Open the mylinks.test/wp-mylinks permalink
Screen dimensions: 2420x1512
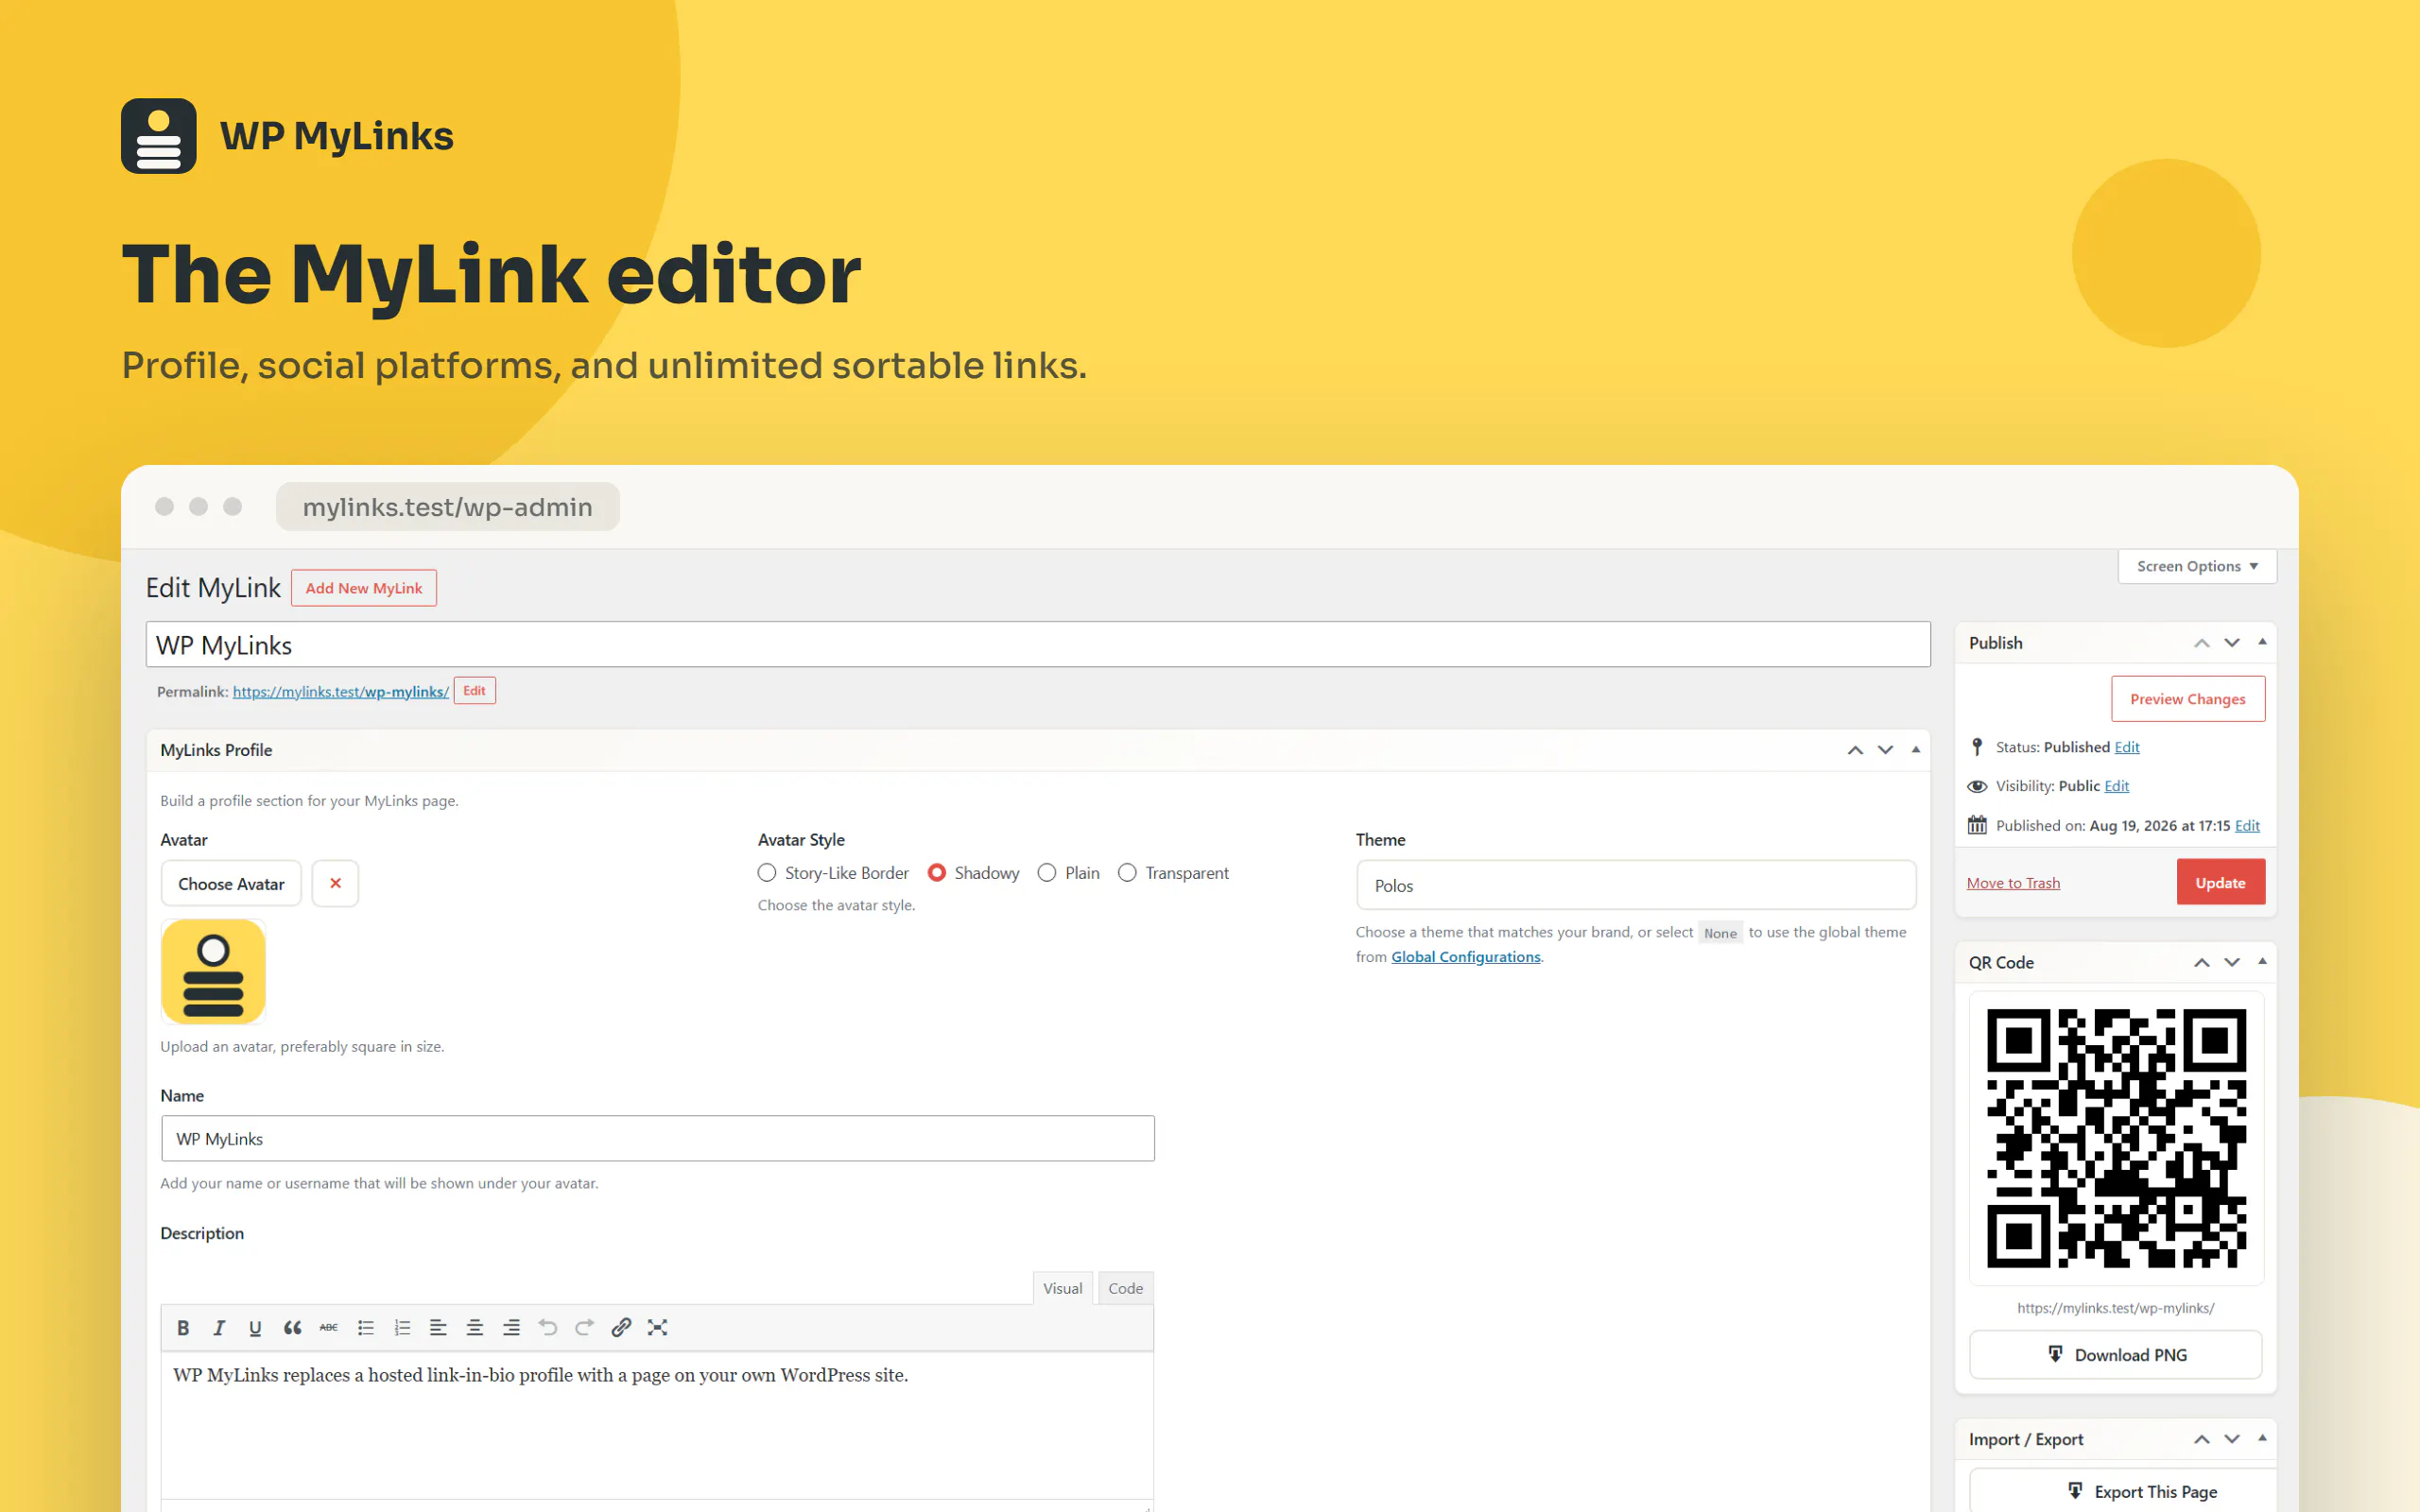point(340,692)
